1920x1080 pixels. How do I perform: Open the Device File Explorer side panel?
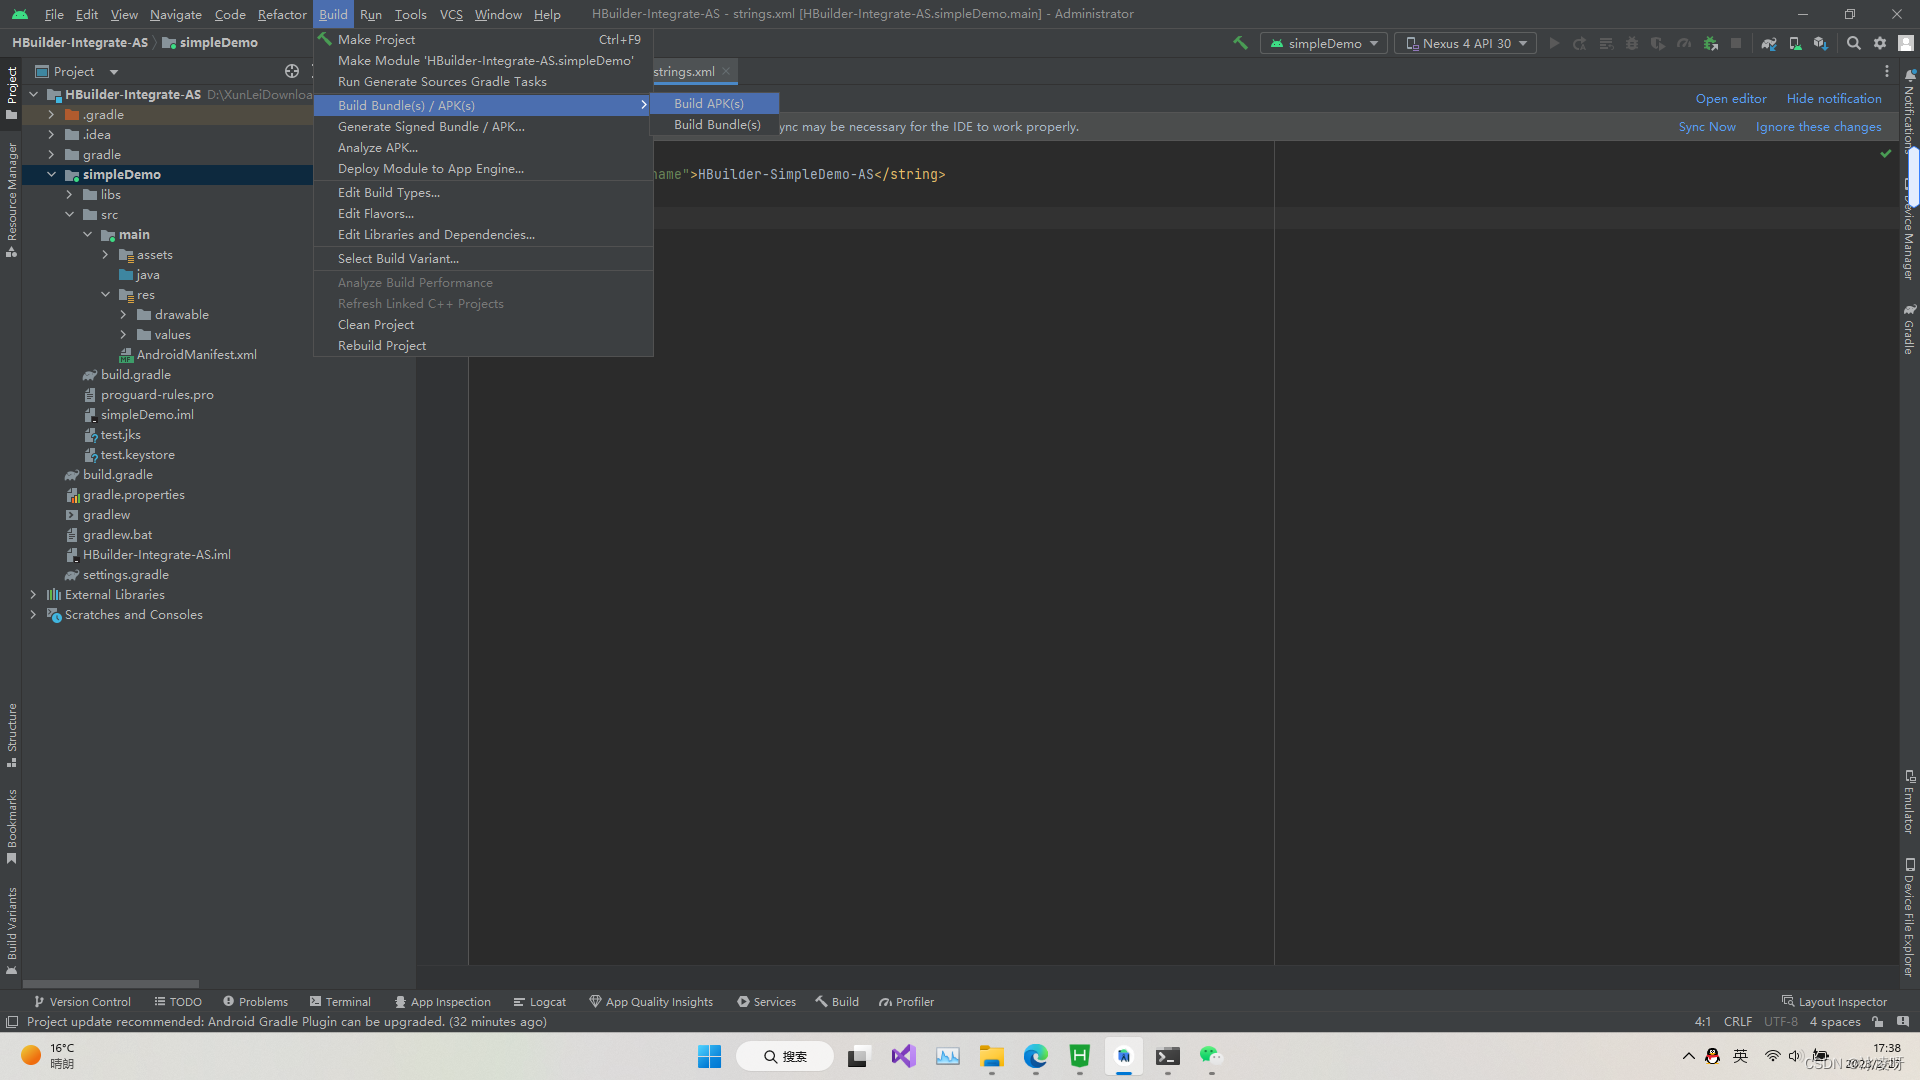click(1909, 917)
